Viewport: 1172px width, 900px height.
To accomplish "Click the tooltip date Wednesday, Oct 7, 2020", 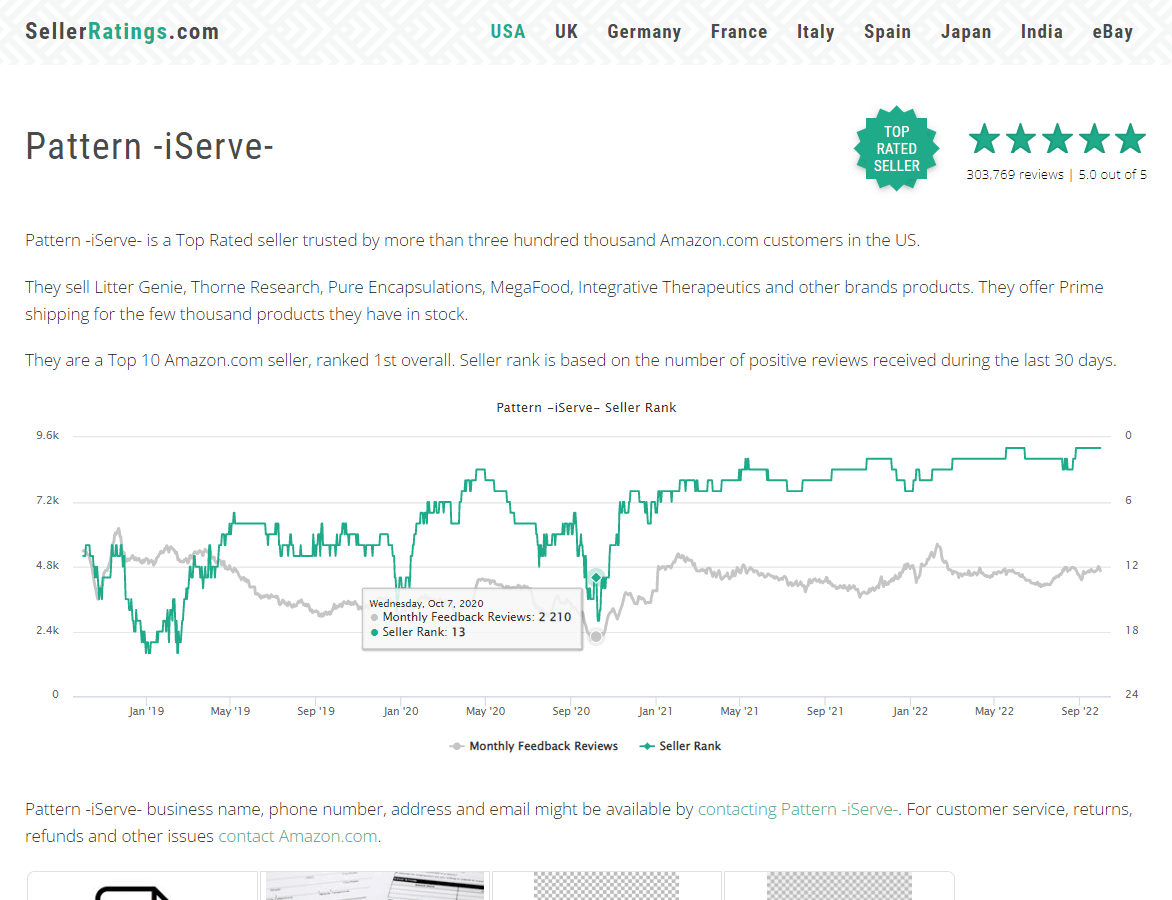I will click(x=426, y=603).
